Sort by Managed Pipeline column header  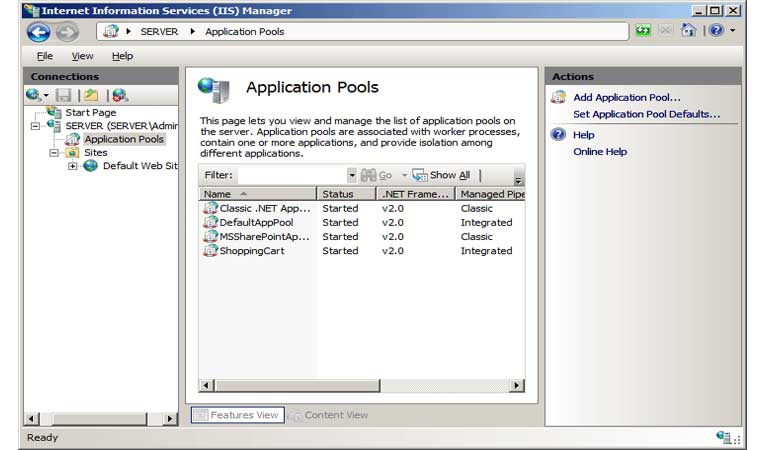(491, 194)
